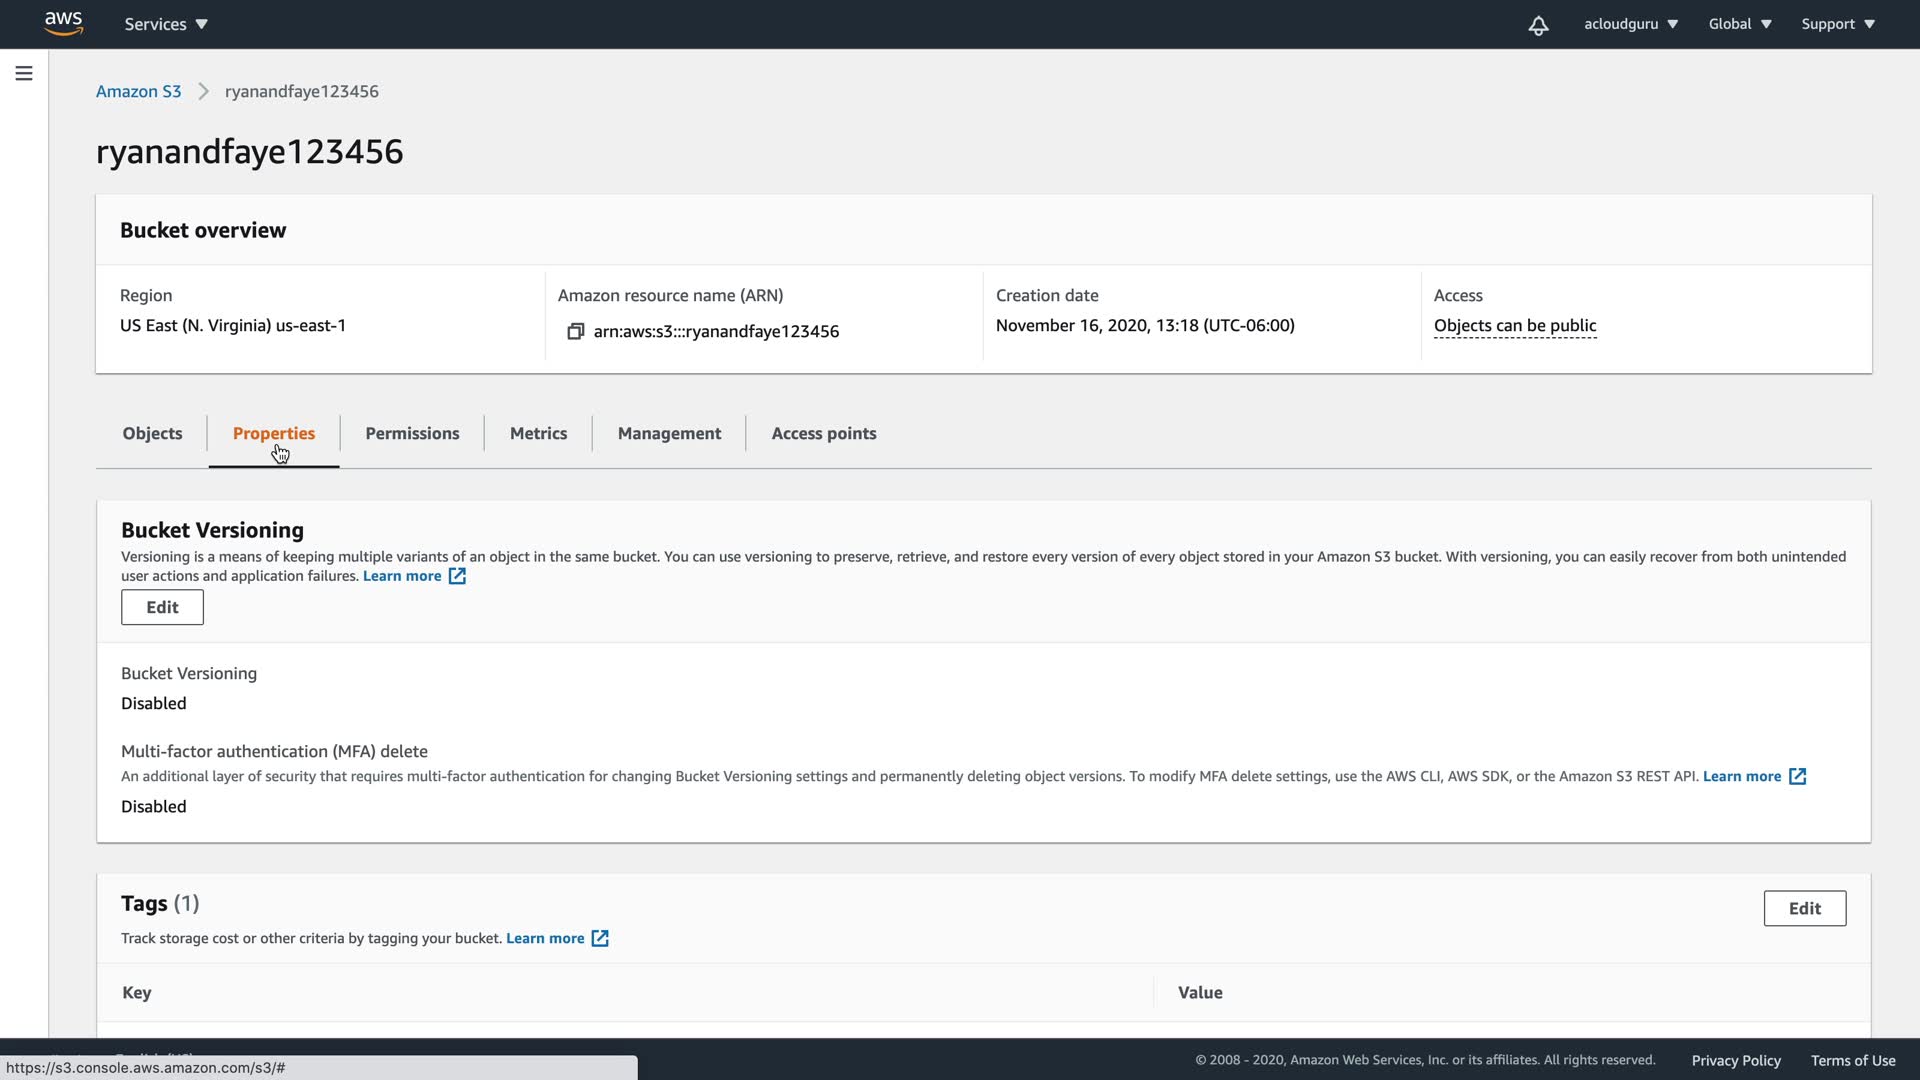Open the hamburger side navigation menu
1920x1080 pixels.
tap(24, 74)
